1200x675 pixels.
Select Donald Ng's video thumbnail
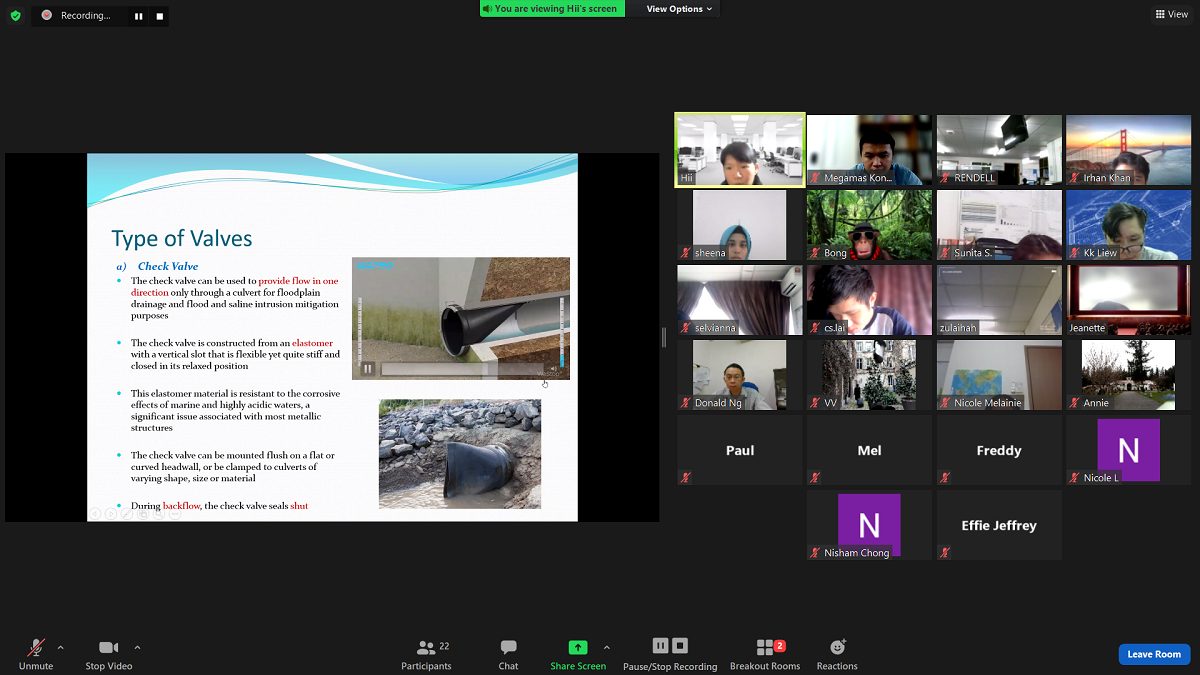tap(740, 375)
